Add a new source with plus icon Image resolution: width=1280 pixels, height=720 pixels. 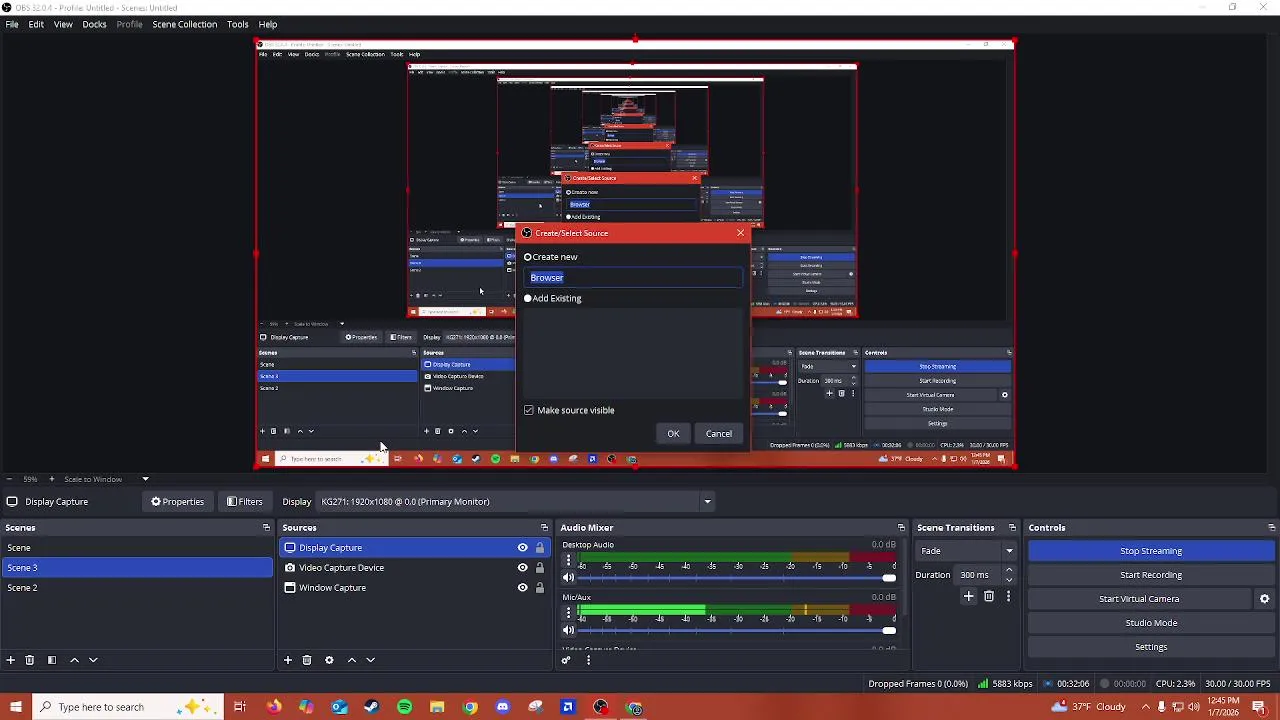click(287, 660)
